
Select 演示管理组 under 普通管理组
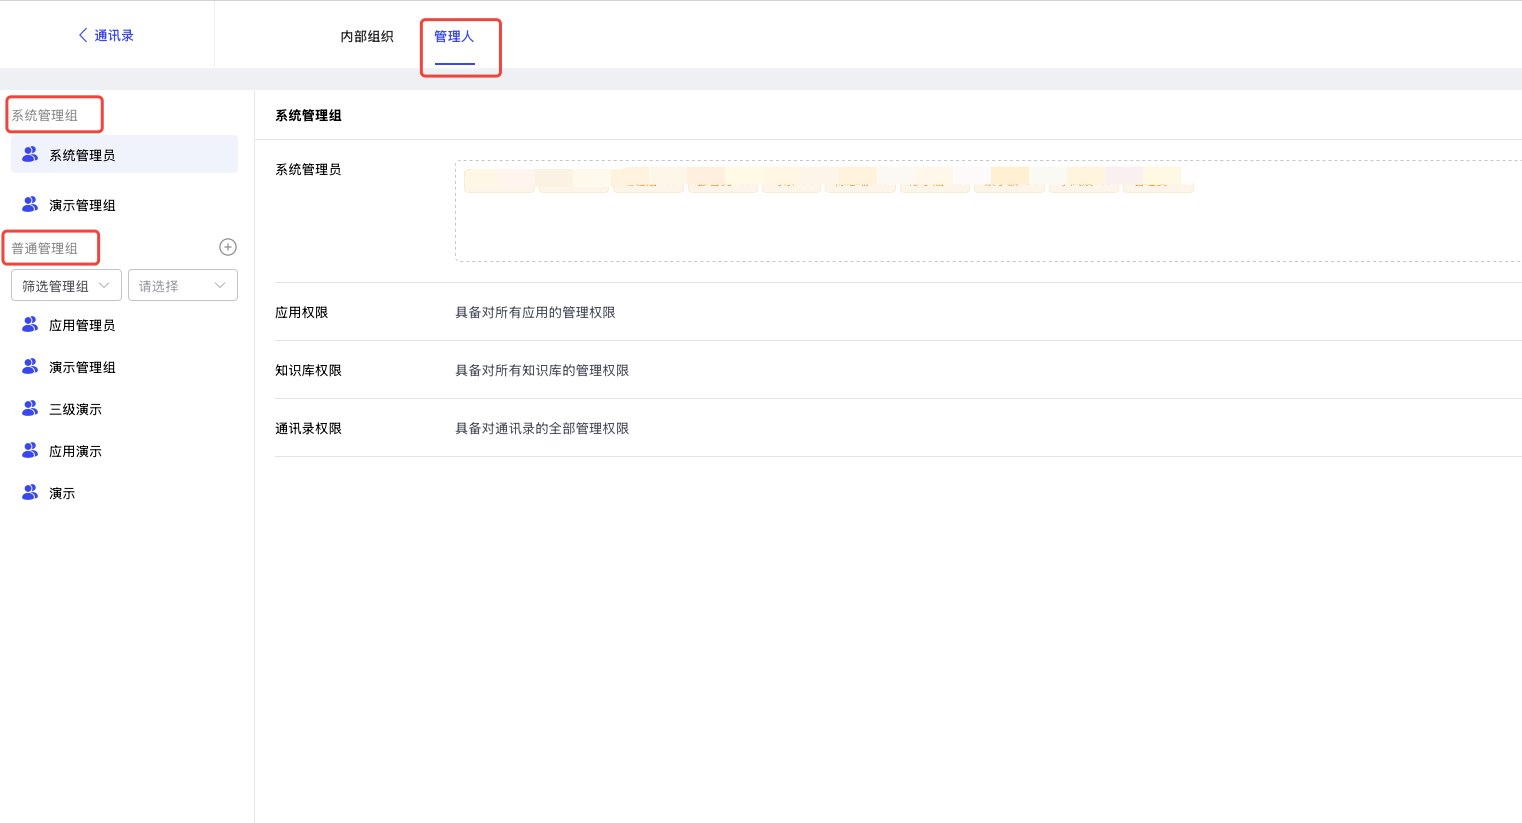82,367
